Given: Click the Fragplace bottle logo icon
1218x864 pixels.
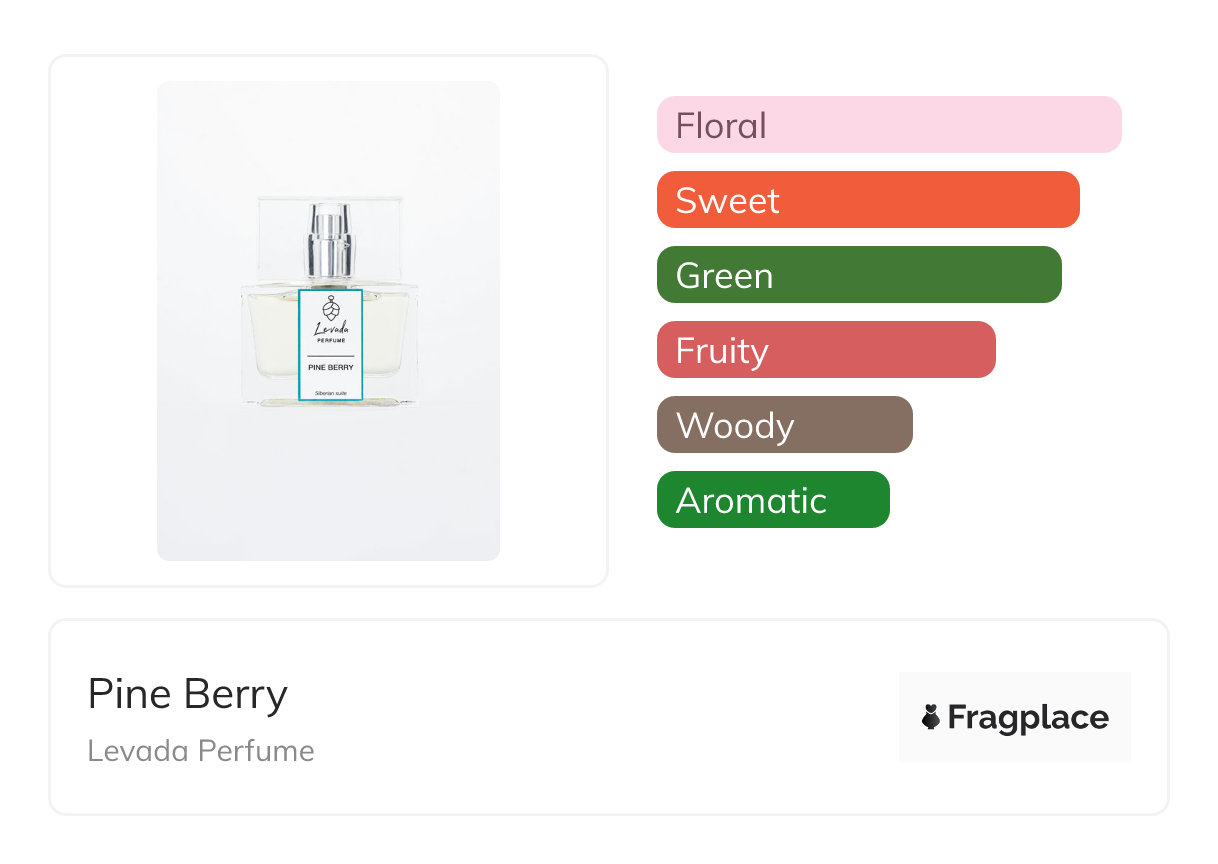Looking at the screenshot, I should coord(931,717).
